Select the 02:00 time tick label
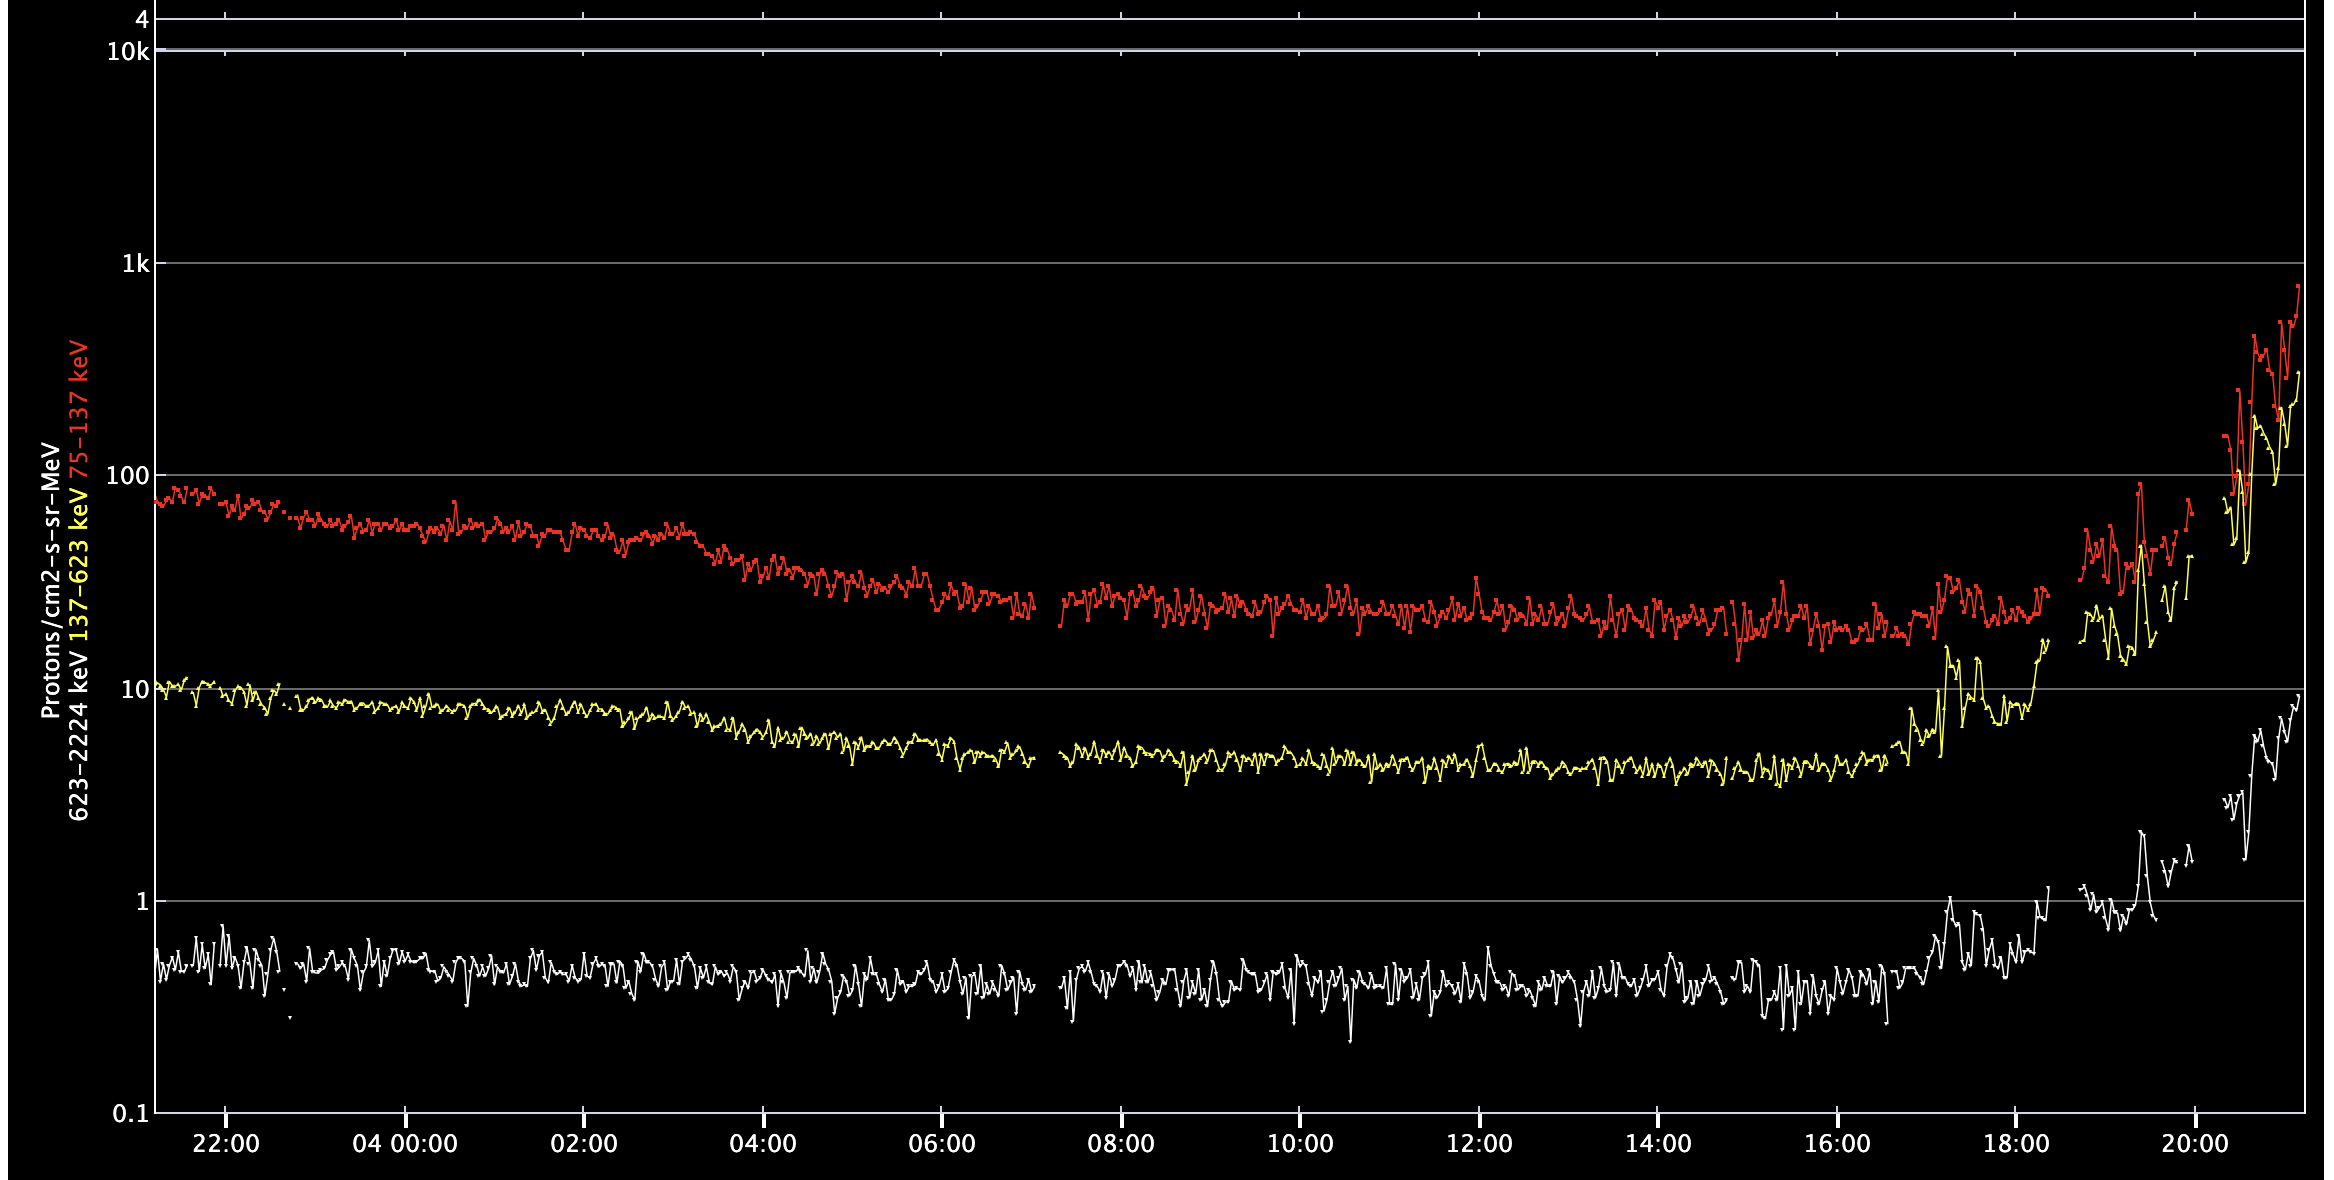 tap(584, 1144)
